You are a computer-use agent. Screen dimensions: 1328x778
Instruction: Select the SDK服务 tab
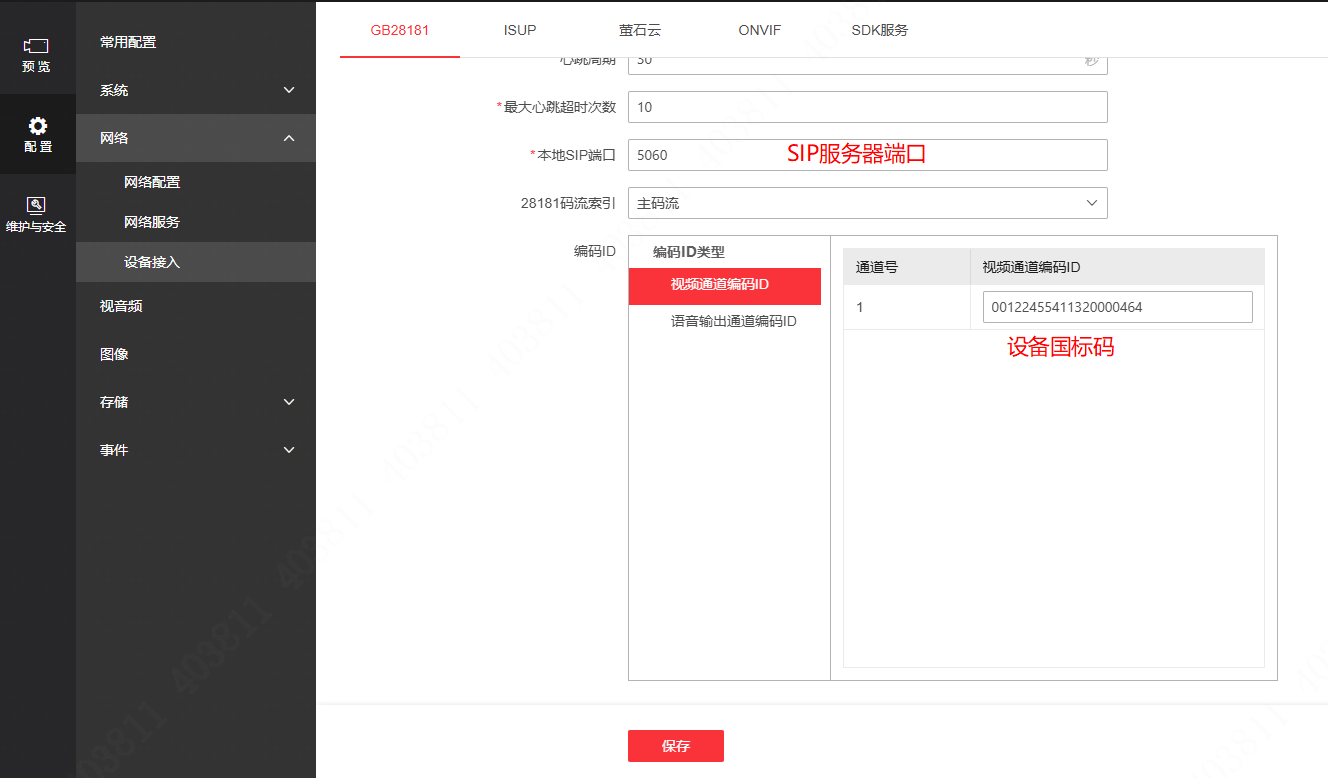880,30
